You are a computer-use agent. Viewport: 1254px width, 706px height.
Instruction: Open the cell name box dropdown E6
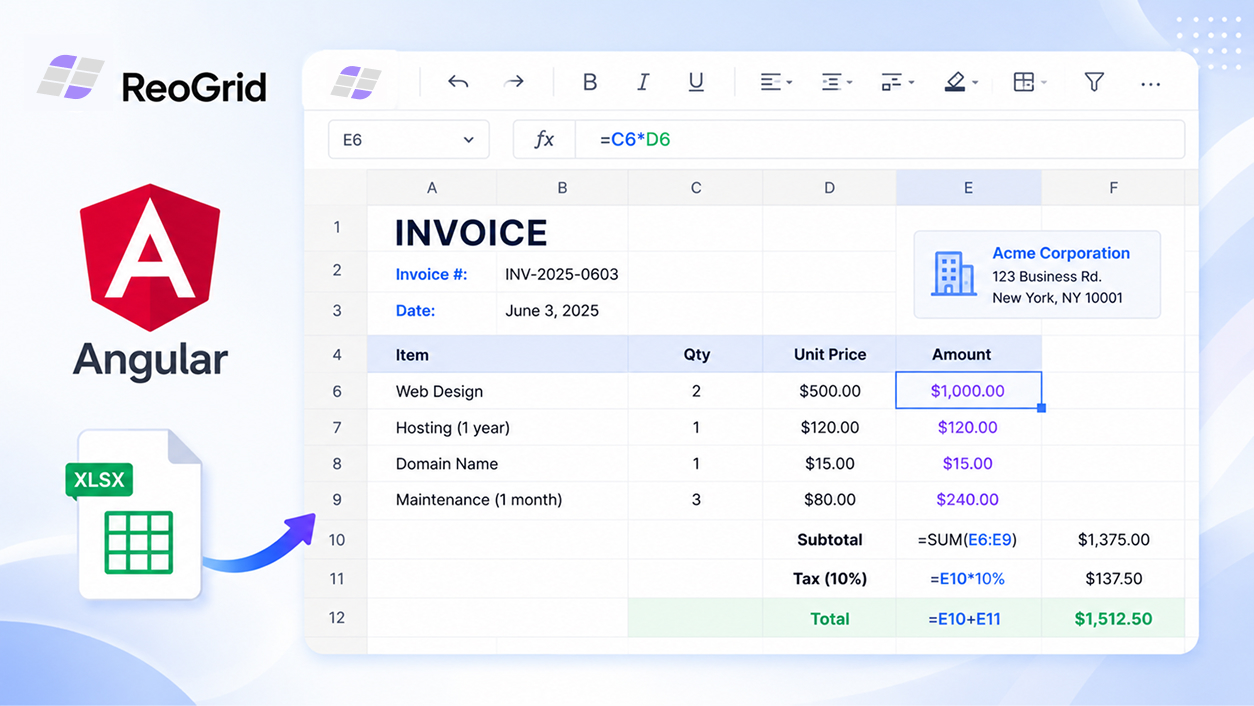click(409, 140)
